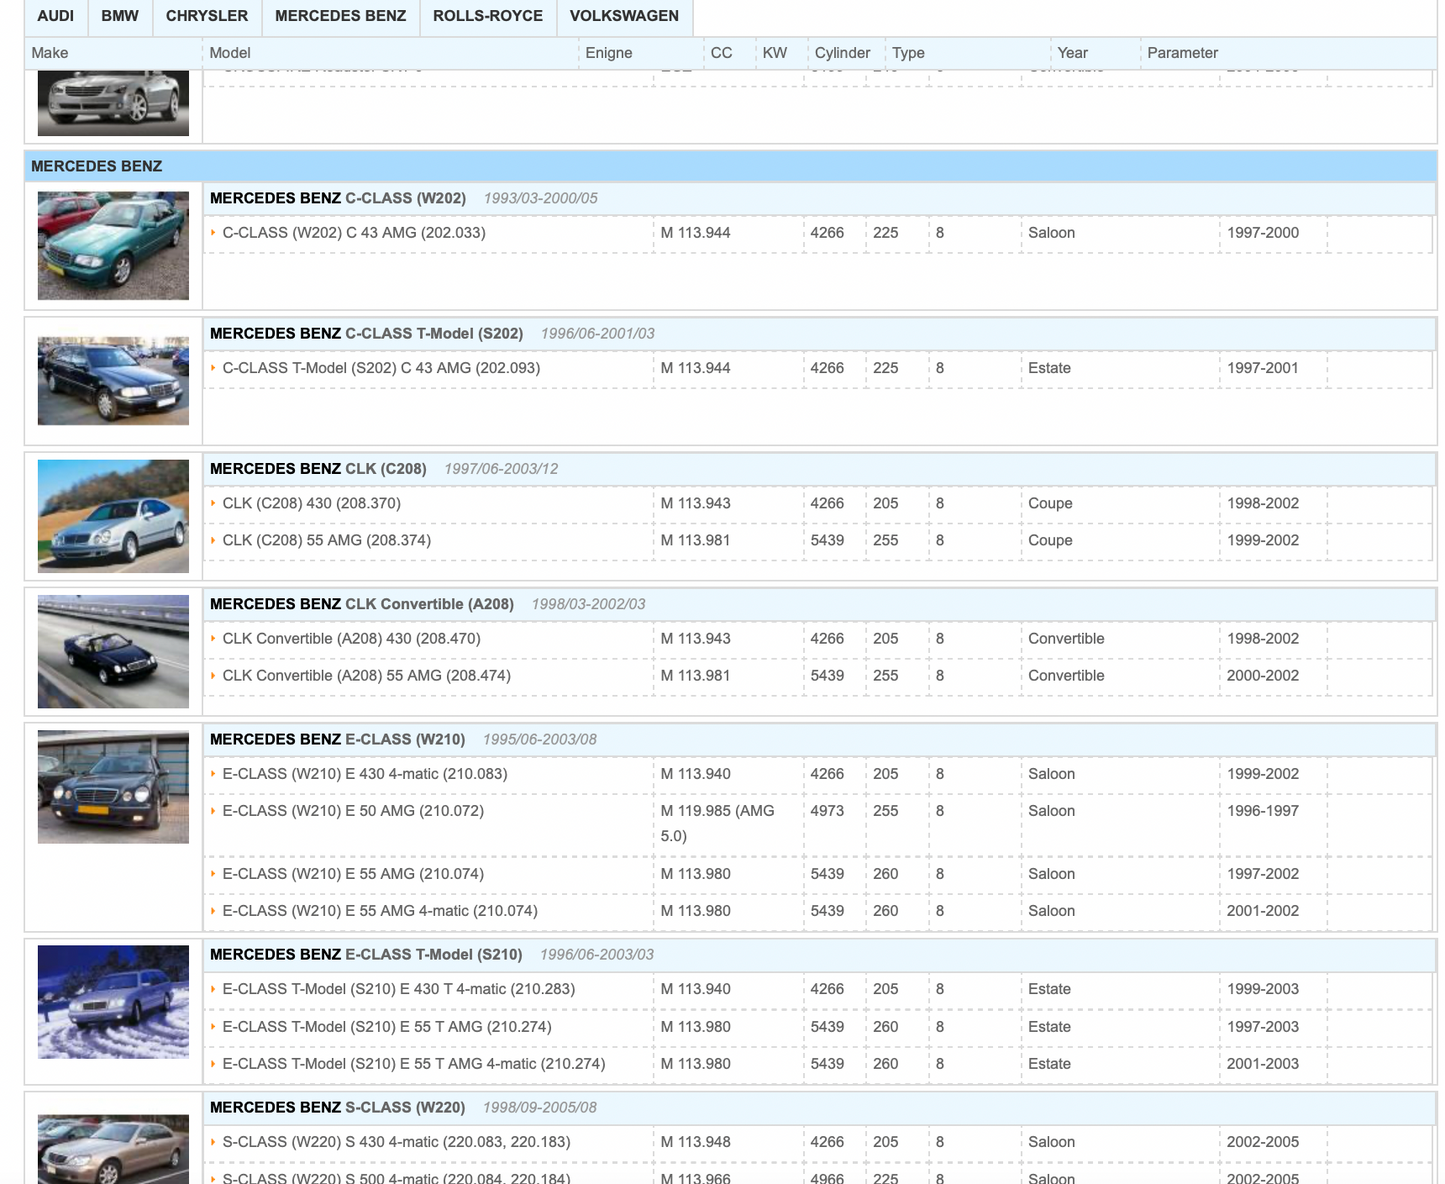Open C-CLASS (W202) C 43 AMG link
The height and width of the screenshot is (1184, 1445).
tap(353, 233)
